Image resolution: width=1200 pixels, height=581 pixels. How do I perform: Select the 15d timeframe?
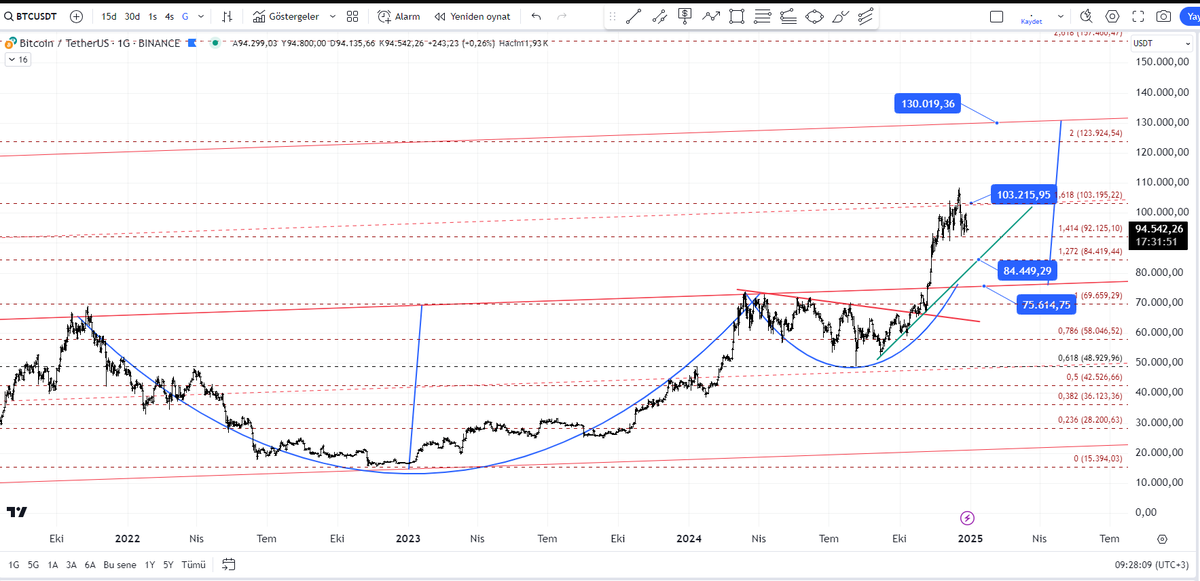pyautogui.click(x=109, y=17)
